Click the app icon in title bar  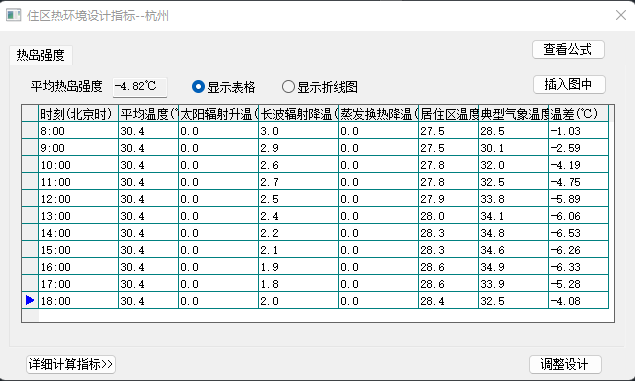[13, 15]
